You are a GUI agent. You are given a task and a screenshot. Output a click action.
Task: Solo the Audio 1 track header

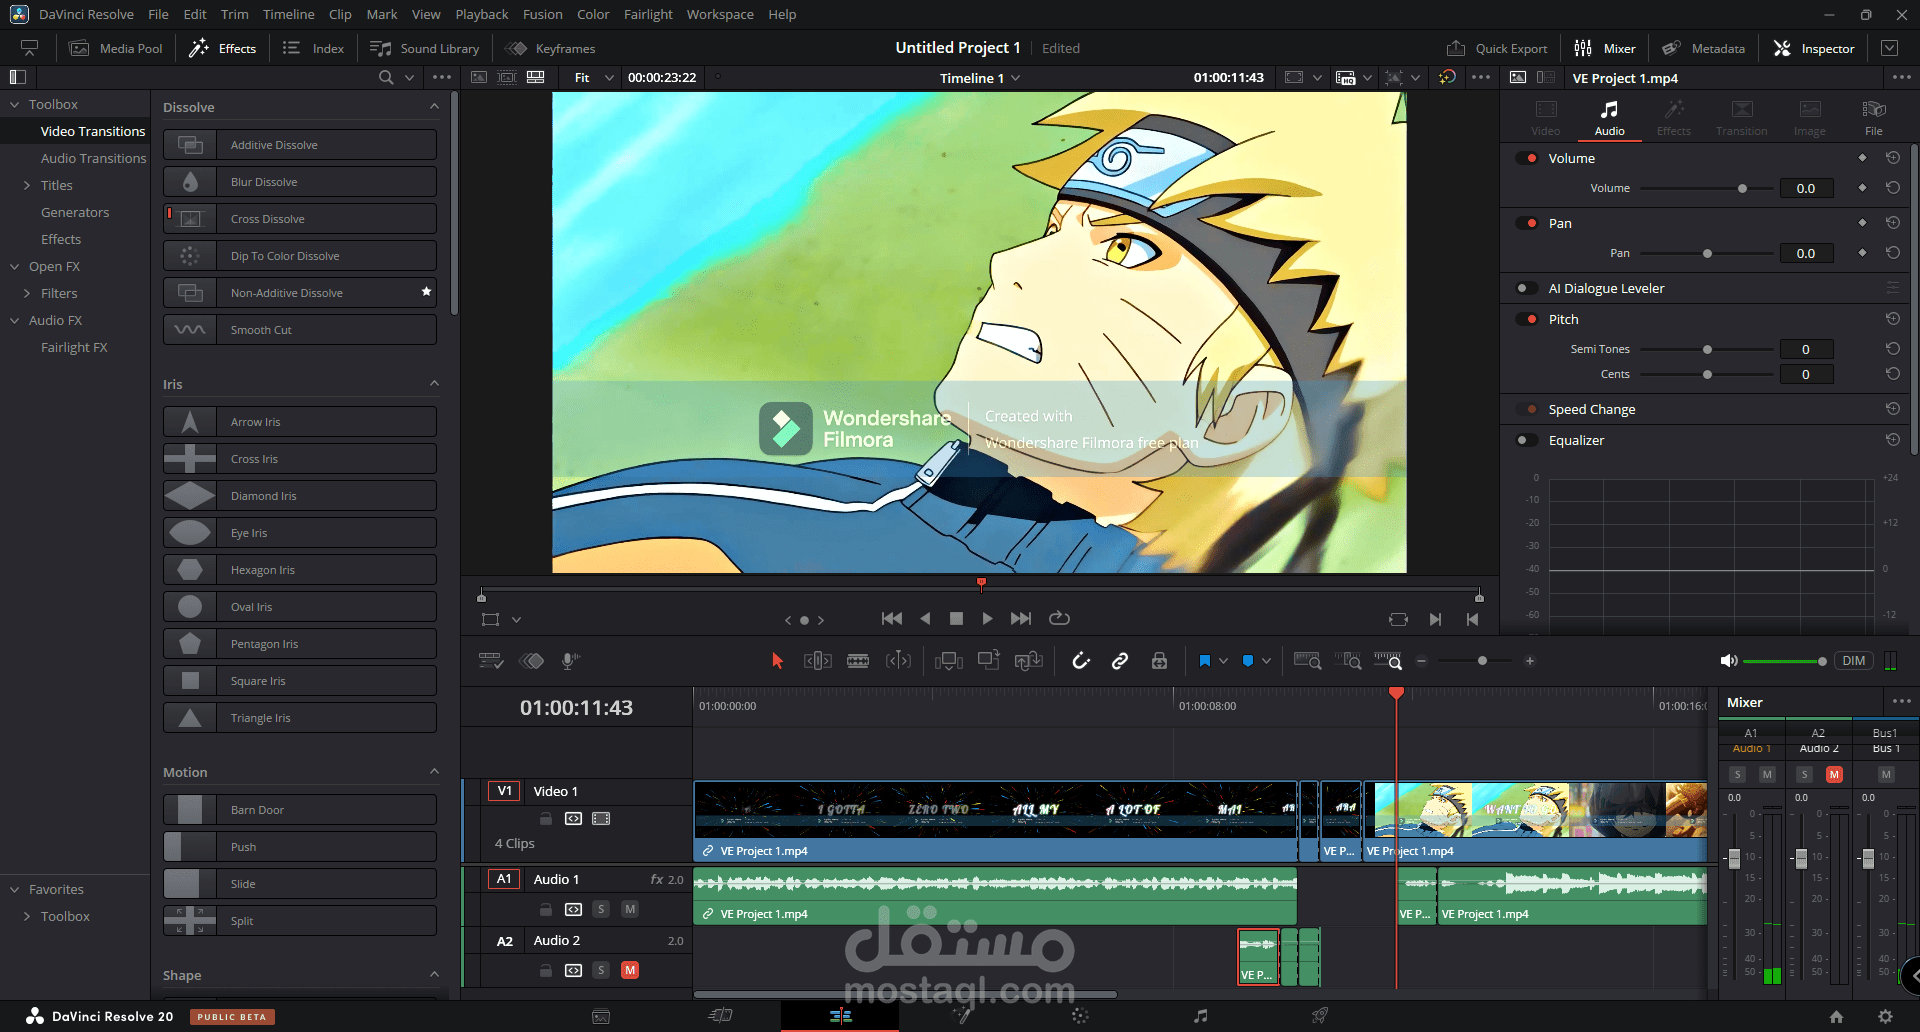pos(601,909)
